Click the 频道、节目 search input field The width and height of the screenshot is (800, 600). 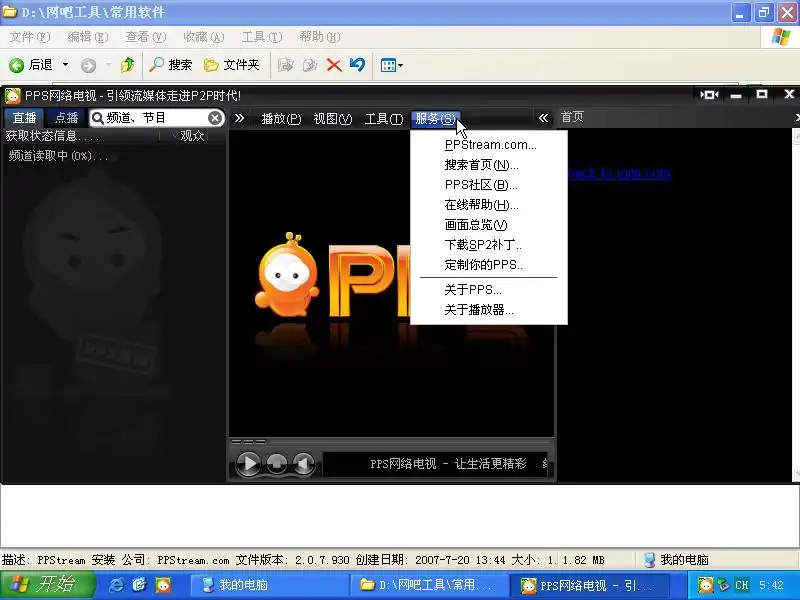(x=156, y=118)
